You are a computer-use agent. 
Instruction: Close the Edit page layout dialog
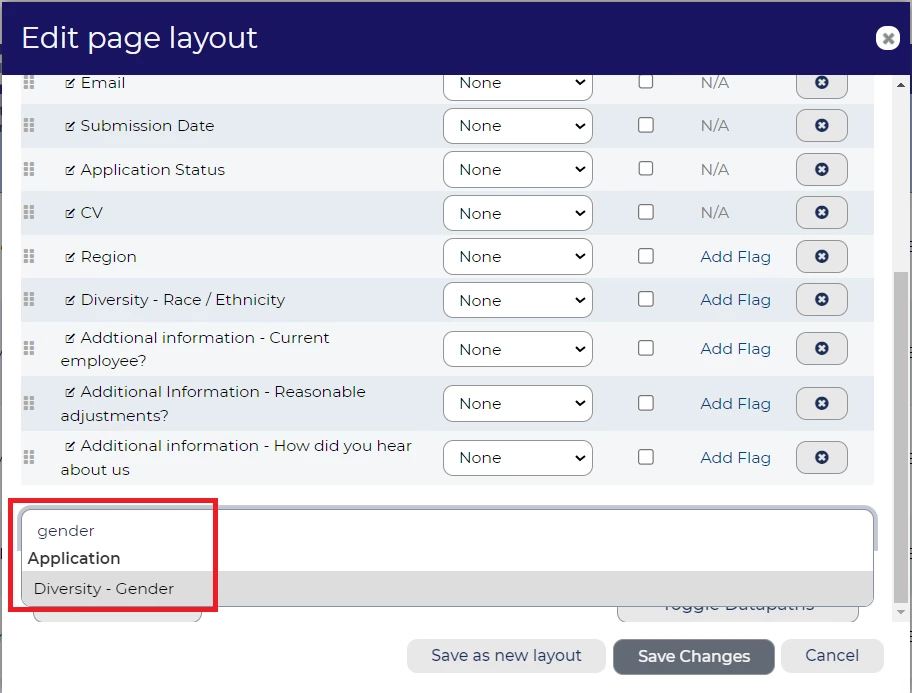pos(887,38)
